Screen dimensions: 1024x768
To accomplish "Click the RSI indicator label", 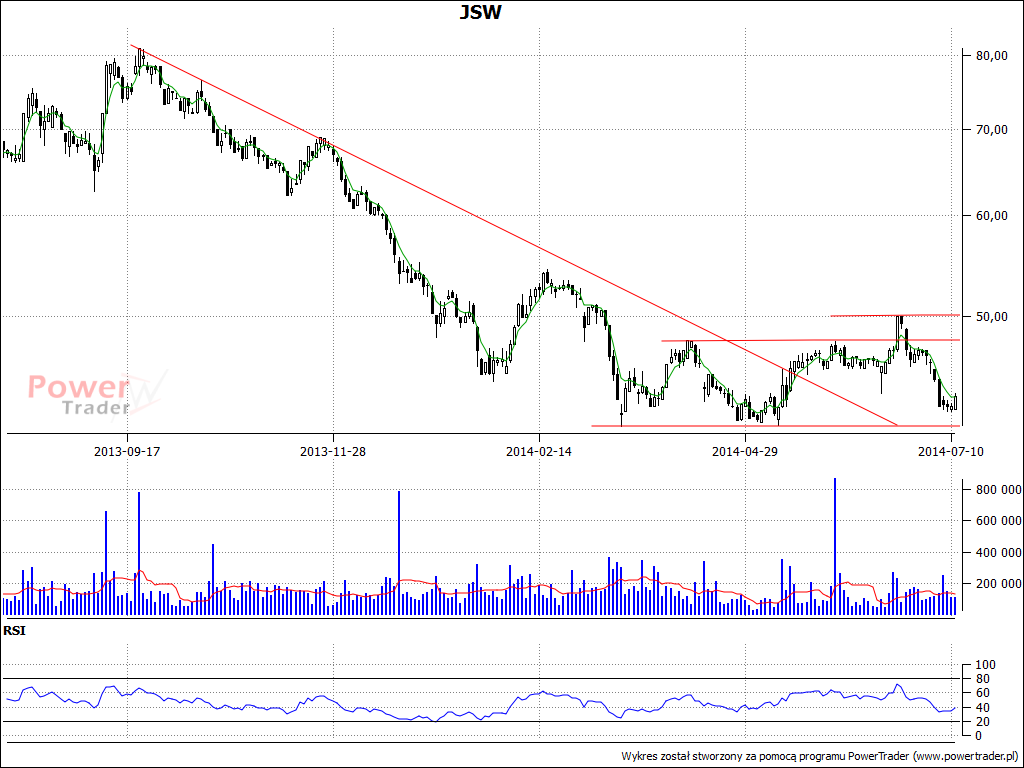I will point(14,631).
